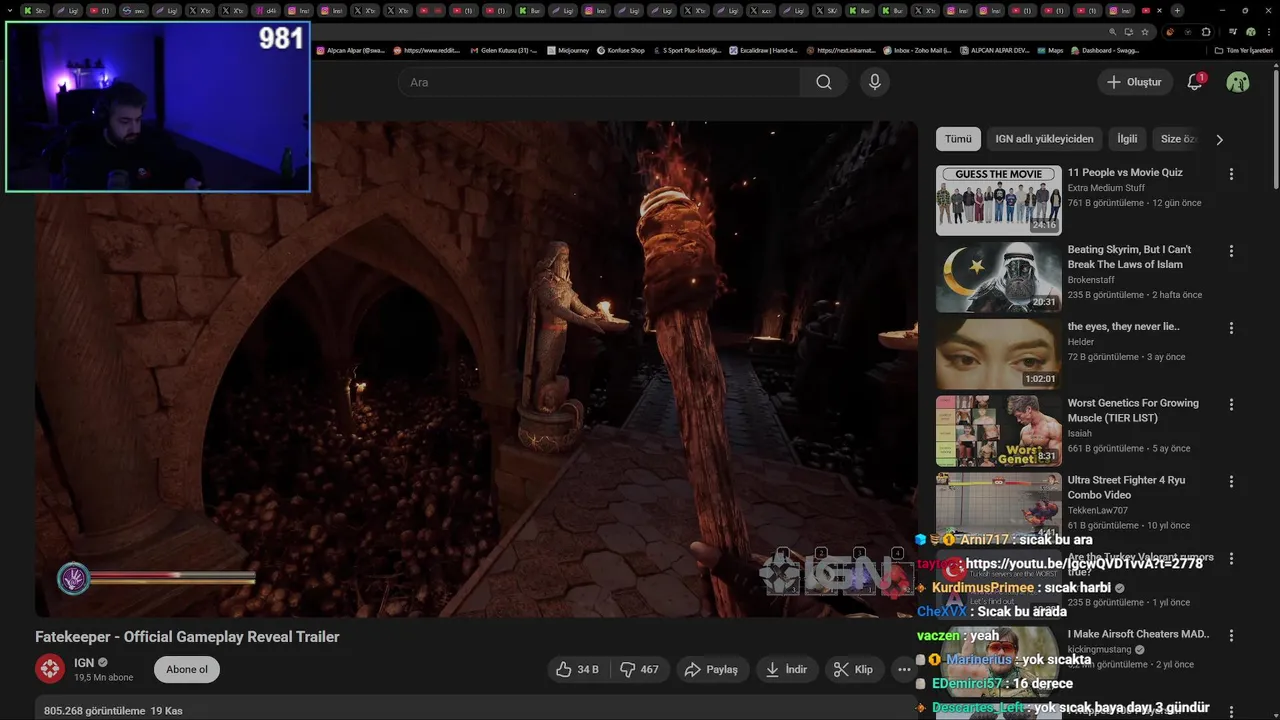Search with the magnifier icon button

[x=824, y=82]
